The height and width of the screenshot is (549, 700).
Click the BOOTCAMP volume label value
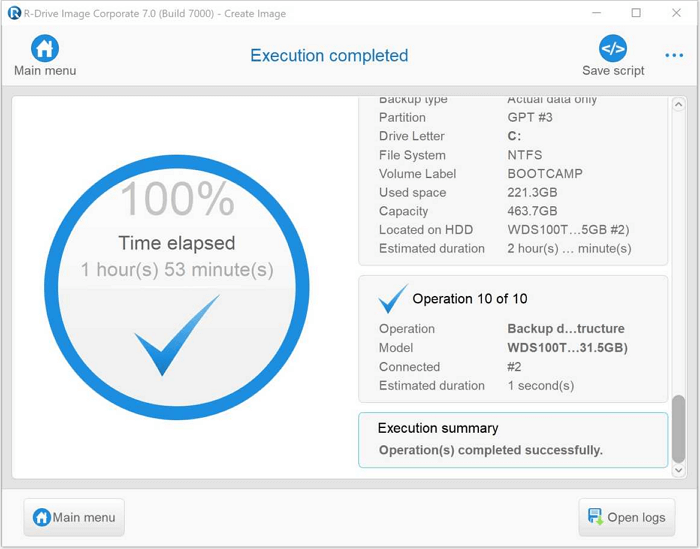click(x=544, y=174)
